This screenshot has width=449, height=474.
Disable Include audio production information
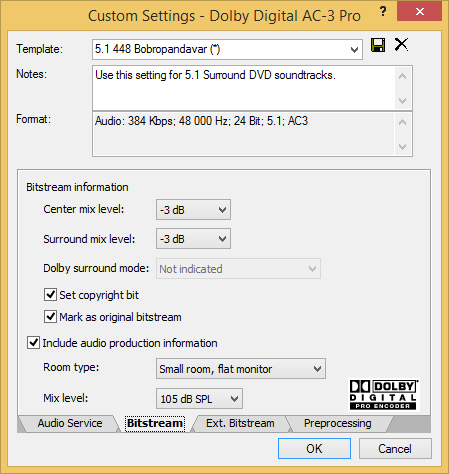33,342
